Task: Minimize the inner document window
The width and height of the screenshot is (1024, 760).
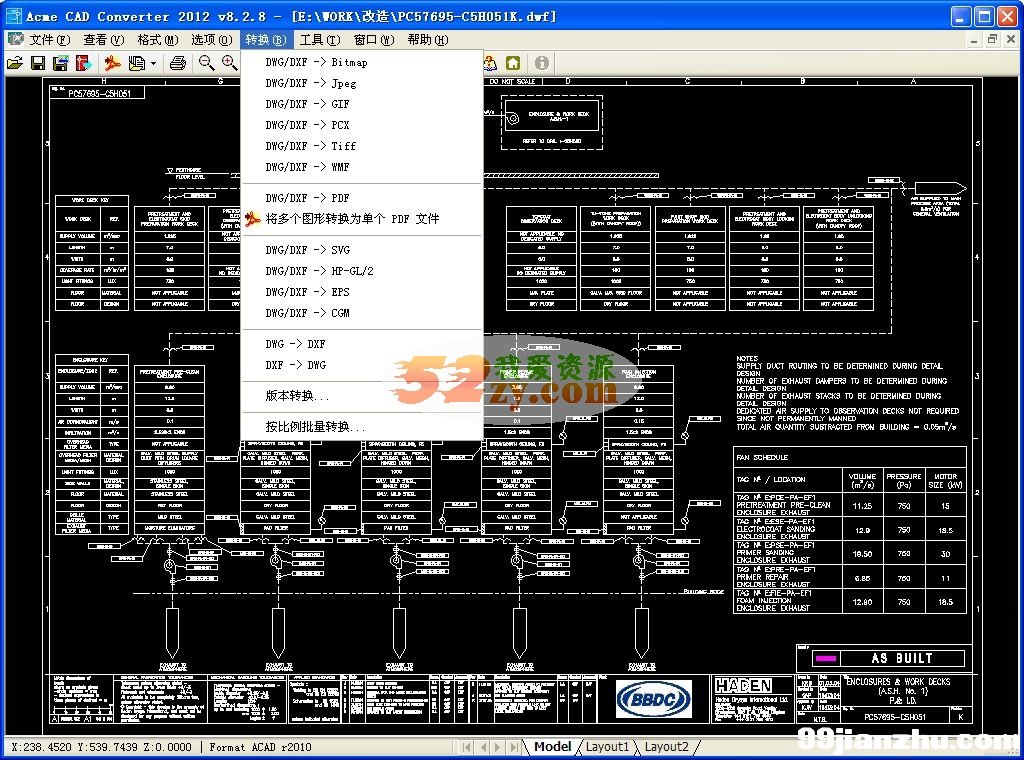Action: pos(974,40)
